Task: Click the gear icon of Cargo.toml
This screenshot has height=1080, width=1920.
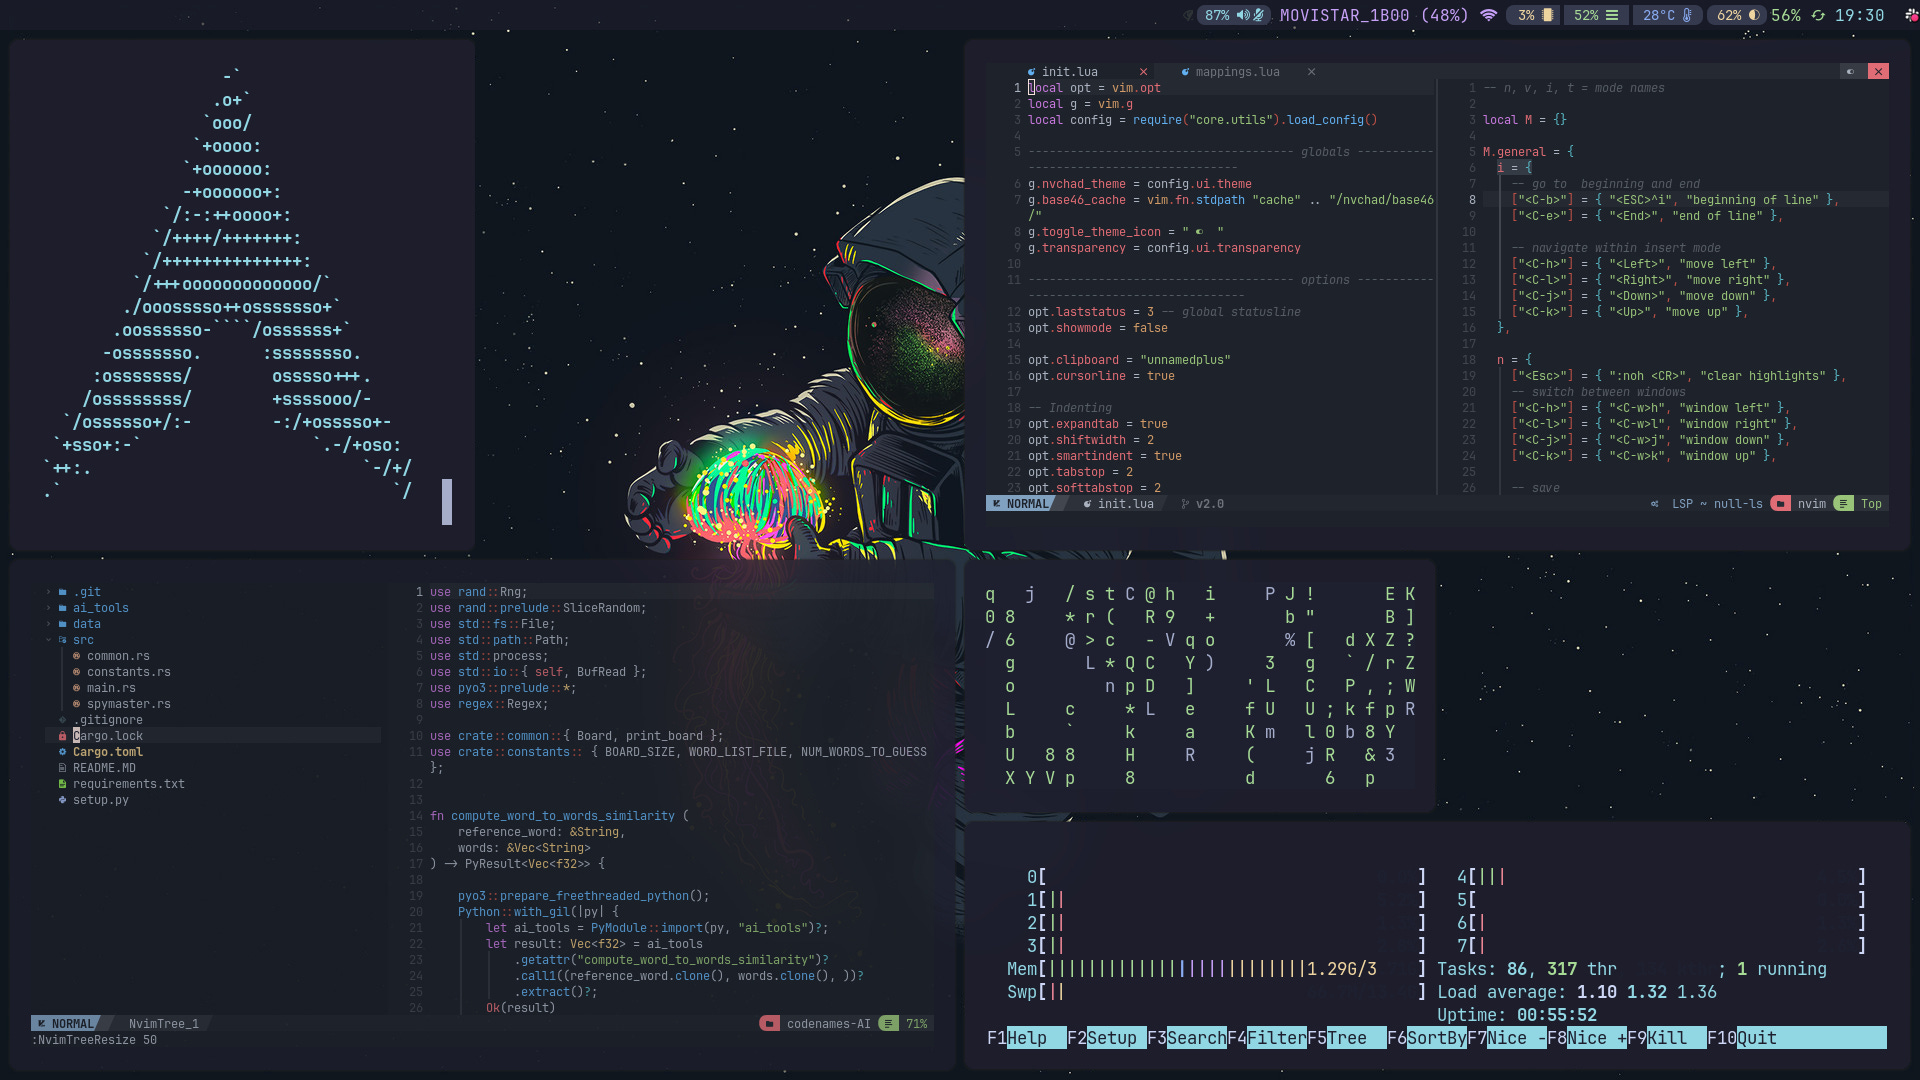Action: pyautogui.click(x=63, y=752)
